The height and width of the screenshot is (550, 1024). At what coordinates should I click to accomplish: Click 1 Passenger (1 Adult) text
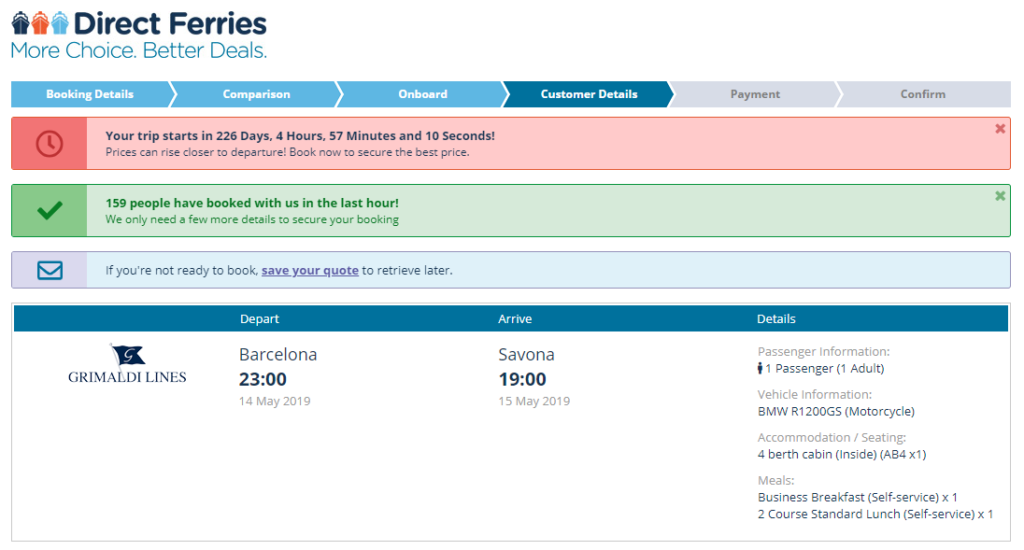click(825, 368)
